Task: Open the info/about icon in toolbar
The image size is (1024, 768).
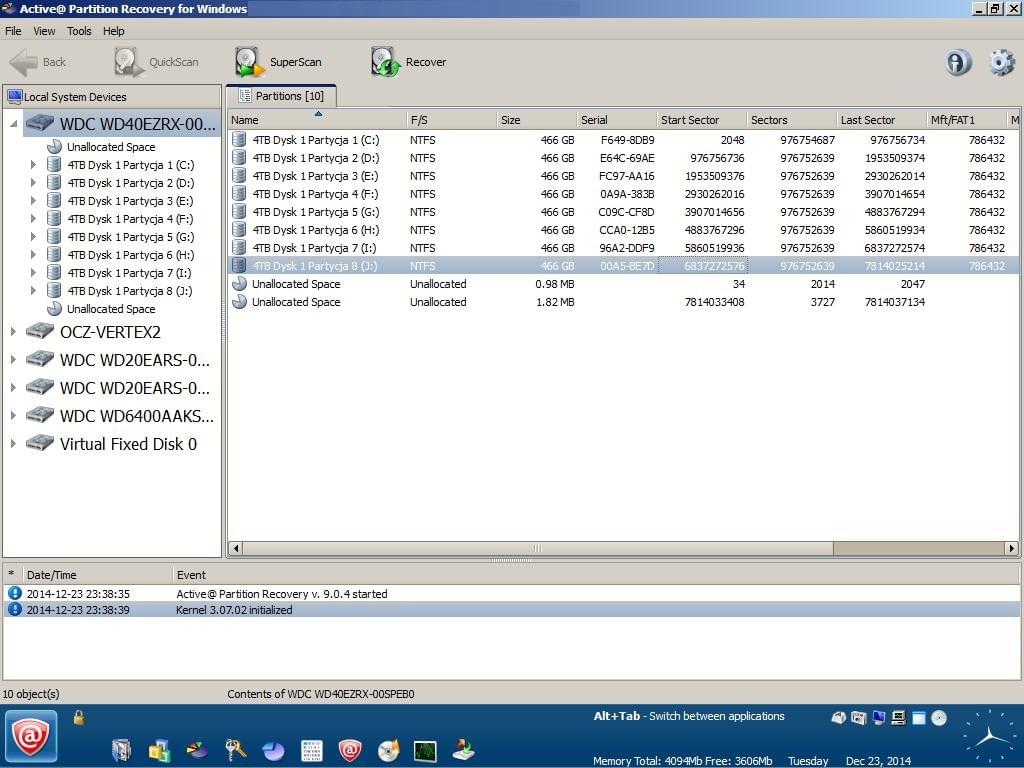Action: [x=958, y=63]
